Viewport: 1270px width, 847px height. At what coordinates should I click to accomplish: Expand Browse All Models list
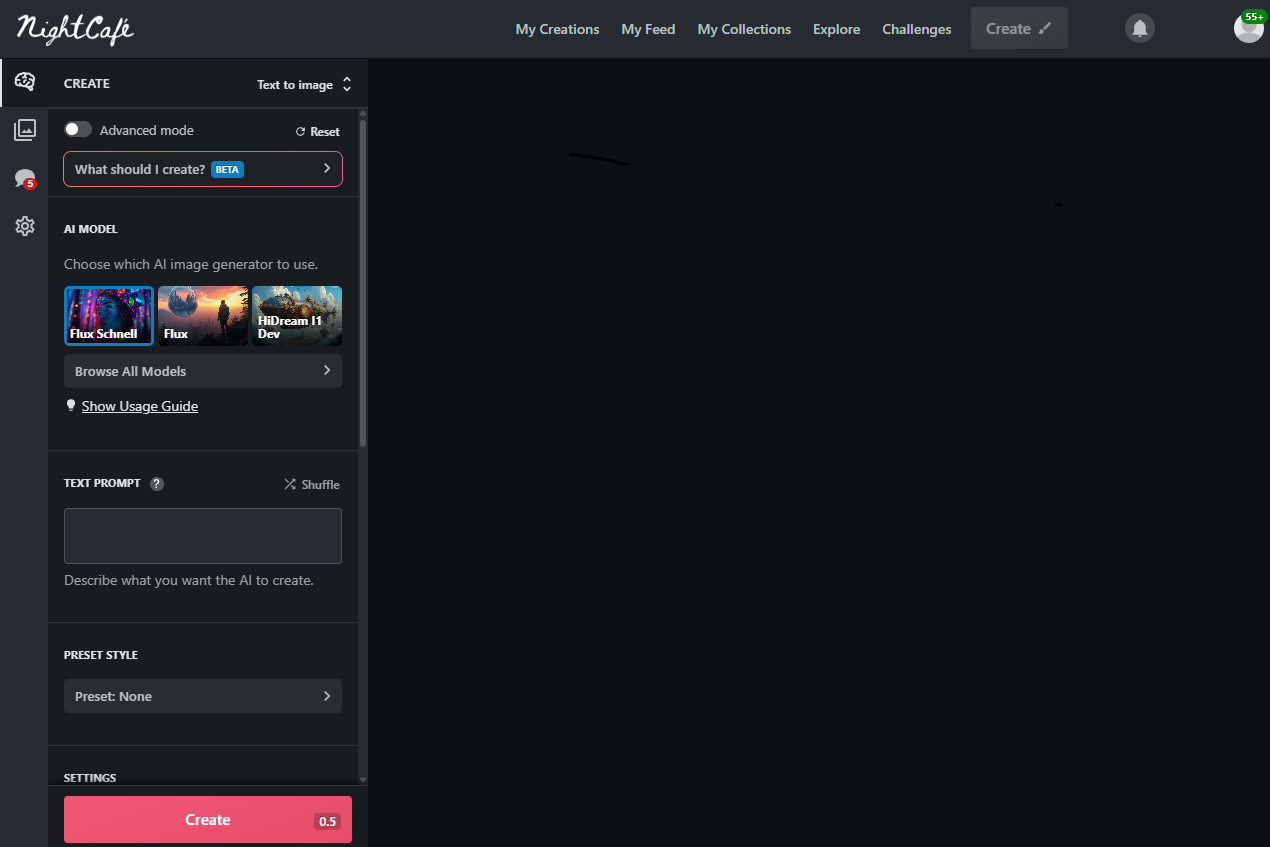(x=203, y=371)
